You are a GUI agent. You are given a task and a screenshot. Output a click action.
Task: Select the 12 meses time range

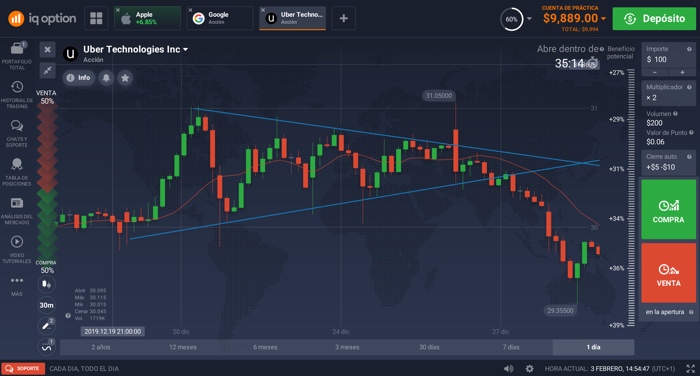(183, 347)
